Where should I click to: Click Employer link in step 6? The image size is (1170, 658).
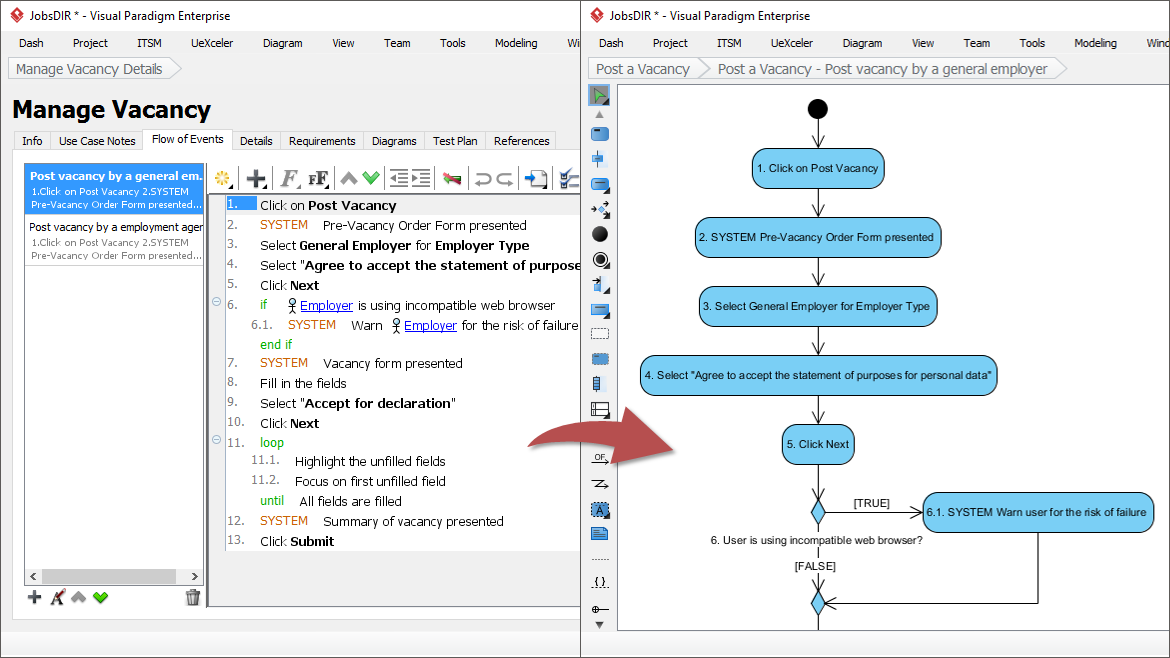(326, 306)
